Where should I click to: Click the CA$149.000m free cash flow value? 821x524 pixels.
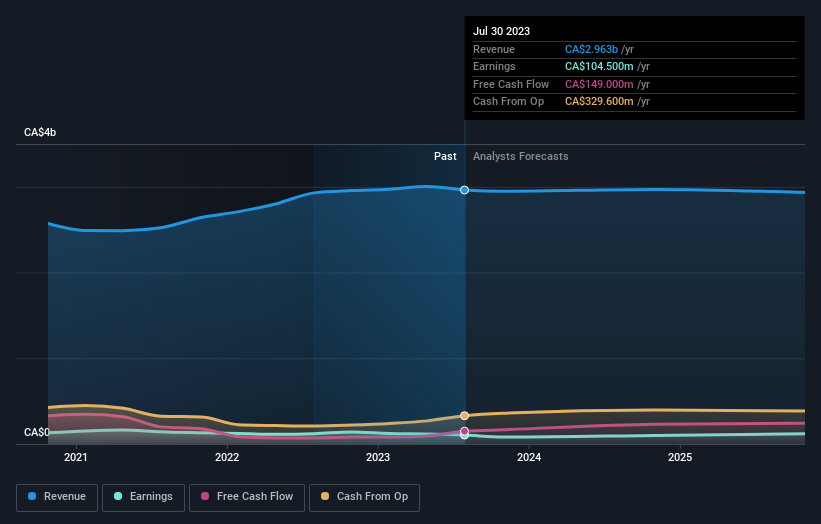click(599, 84)
